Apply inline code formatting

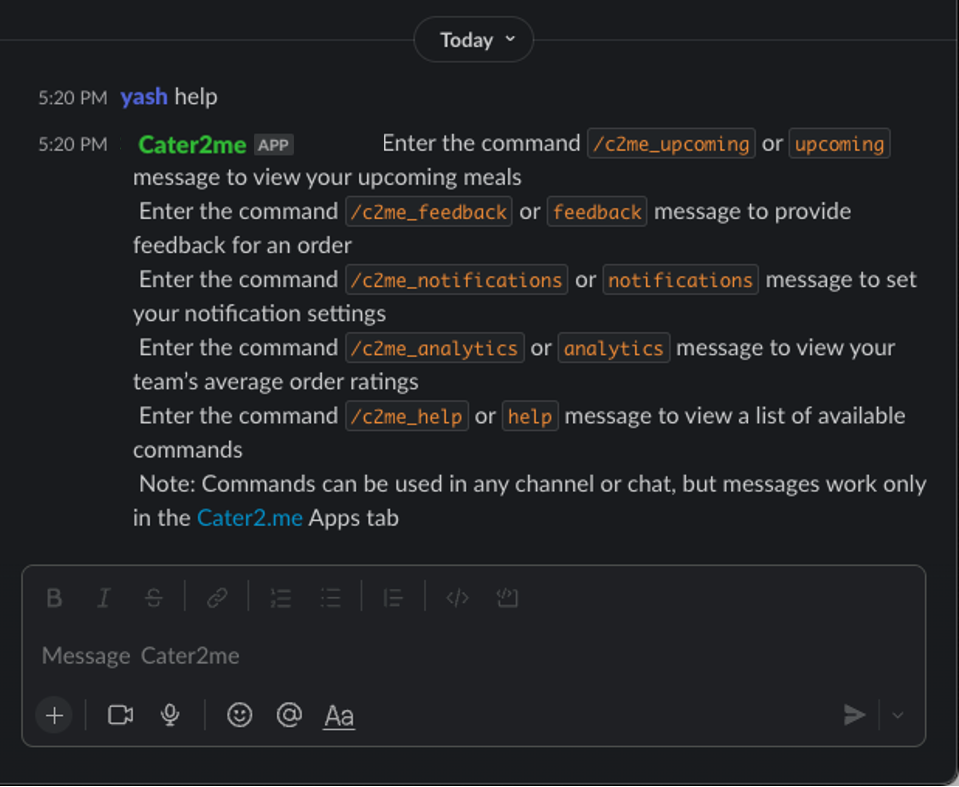457,597
